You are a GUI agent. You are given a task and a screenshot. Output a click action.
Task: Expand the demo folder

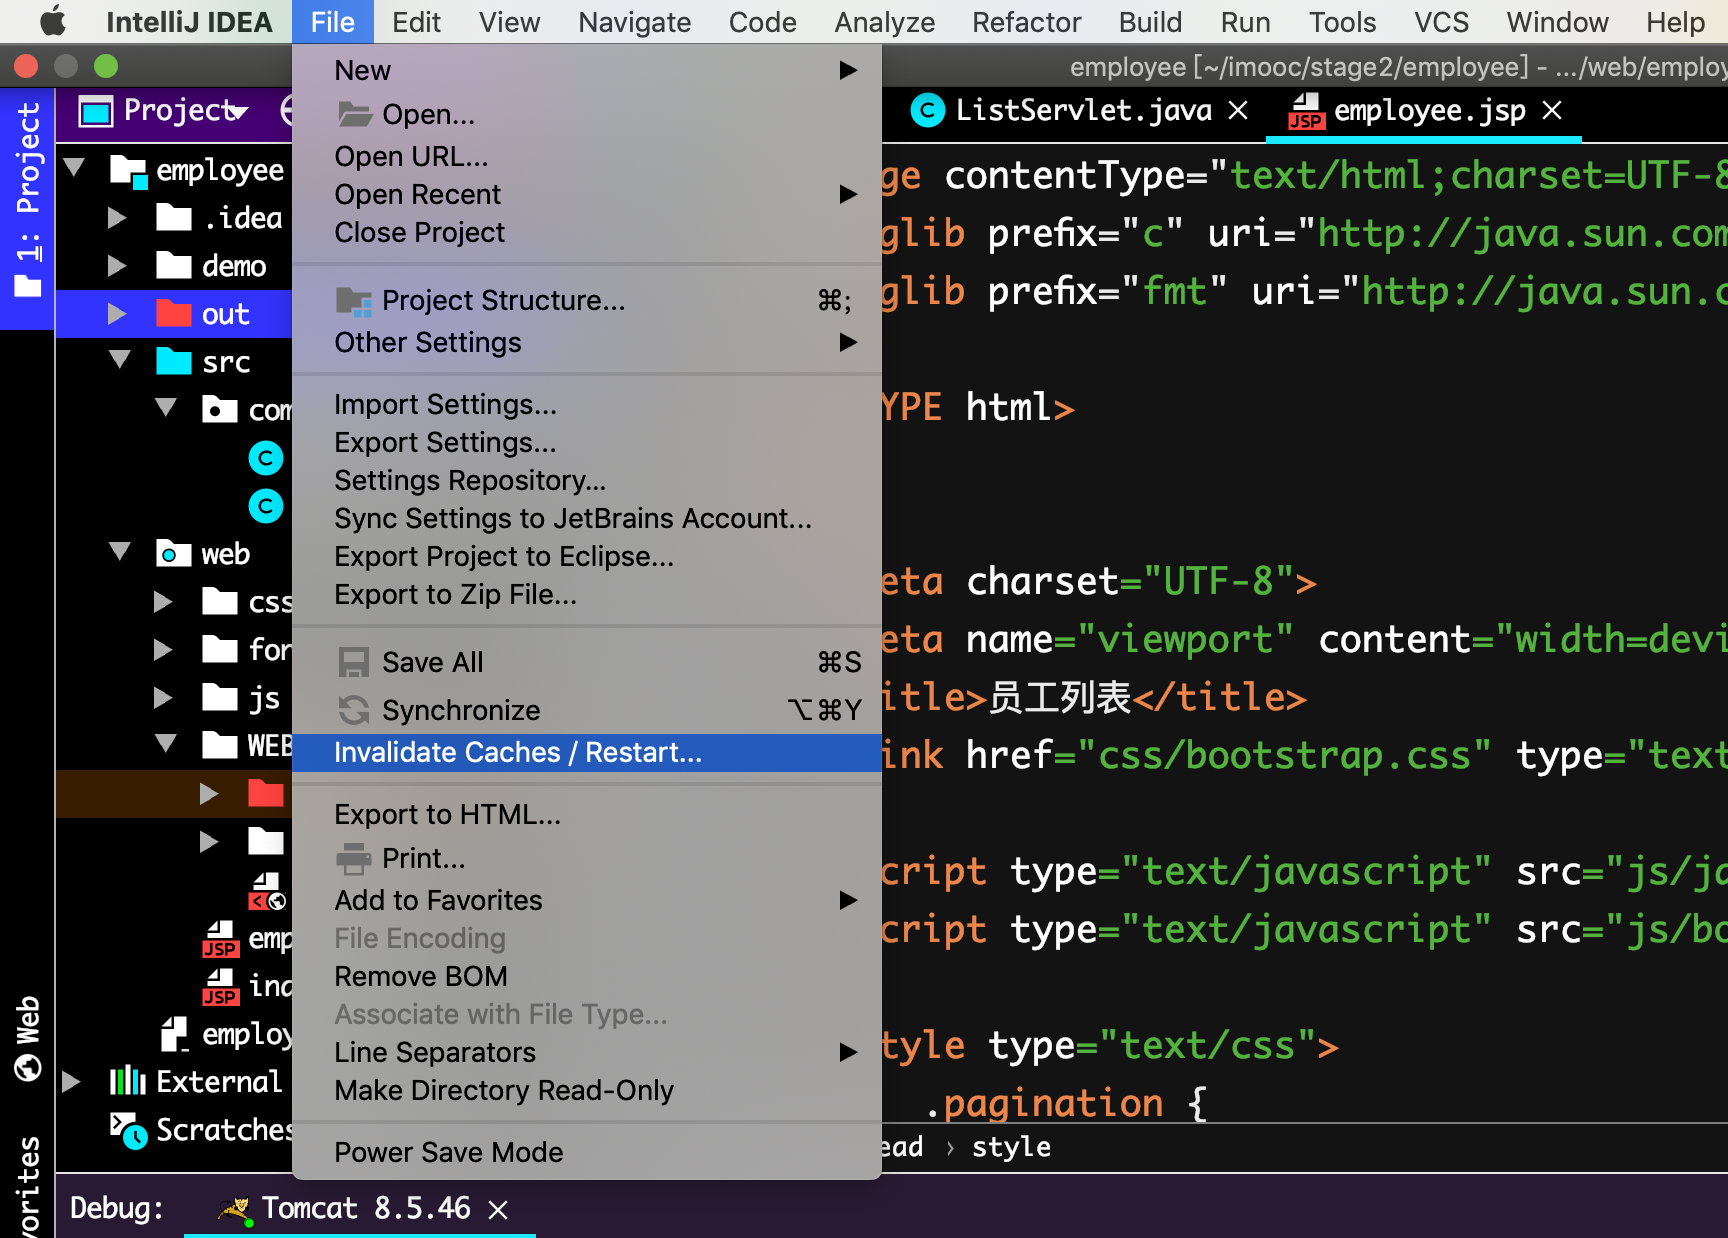coord(117,265)
